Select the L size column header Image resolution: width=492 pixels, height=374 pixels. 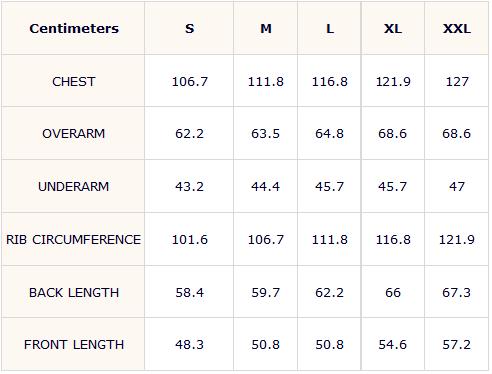point(330,29)
